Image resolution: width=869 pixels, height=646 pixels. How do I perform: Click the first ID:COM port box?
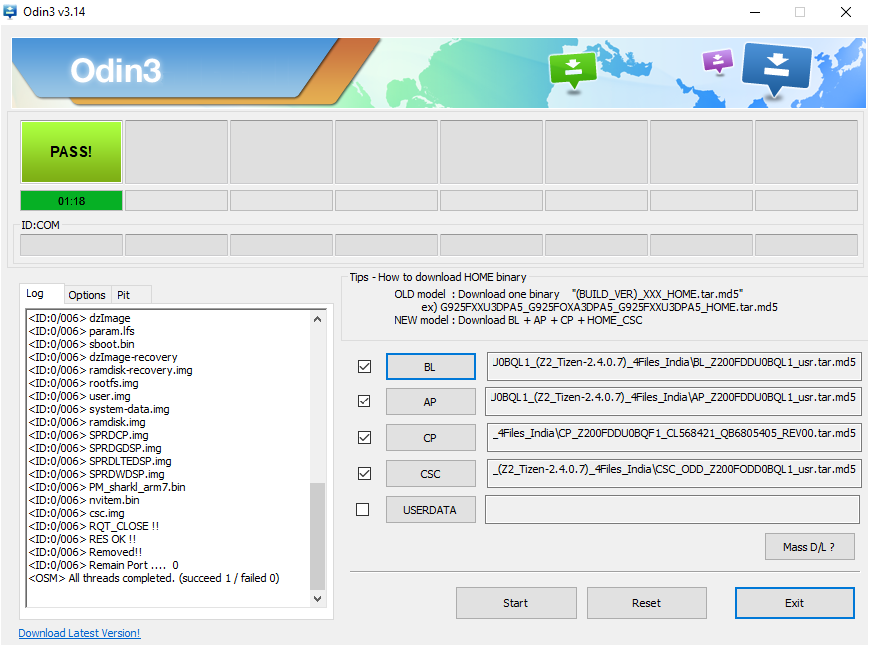pos(71,245)
